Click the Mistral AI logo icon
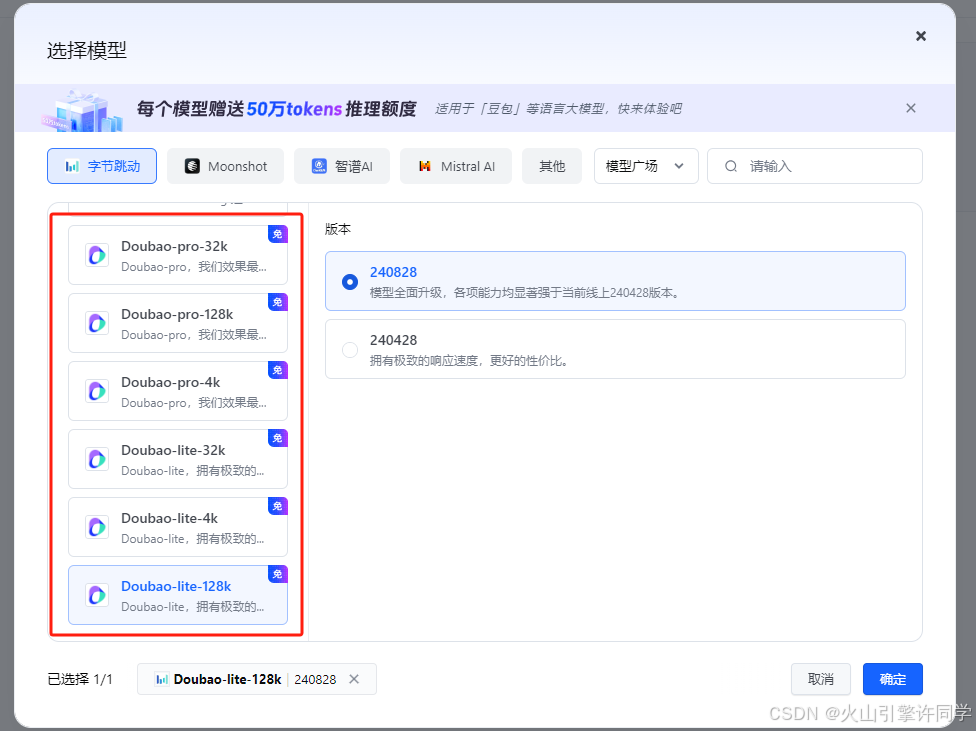 425,166
